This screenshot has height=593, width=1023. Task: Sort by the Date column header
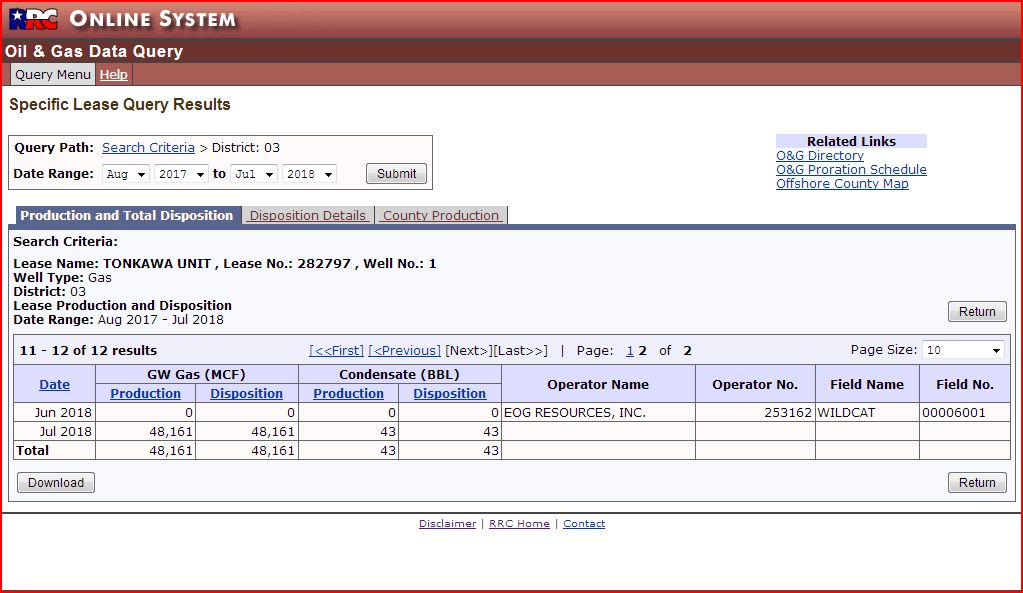(55, 384)
